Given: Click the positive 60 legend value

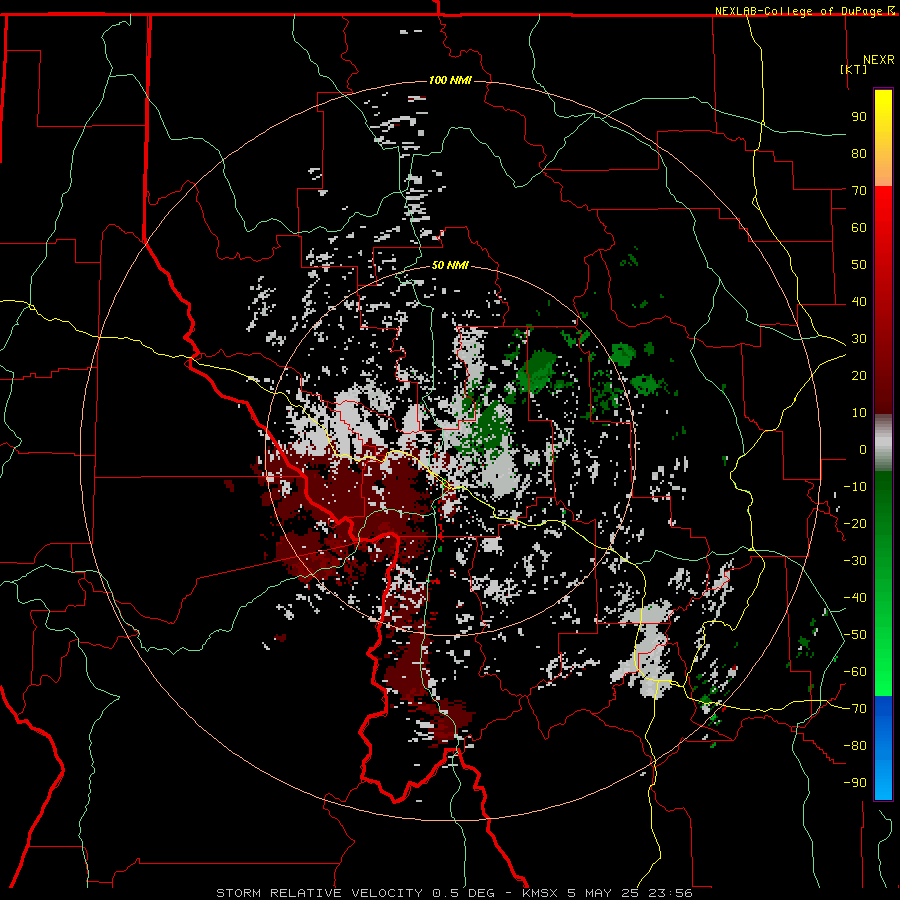Looking at the screenshot, I should (859, 227).
